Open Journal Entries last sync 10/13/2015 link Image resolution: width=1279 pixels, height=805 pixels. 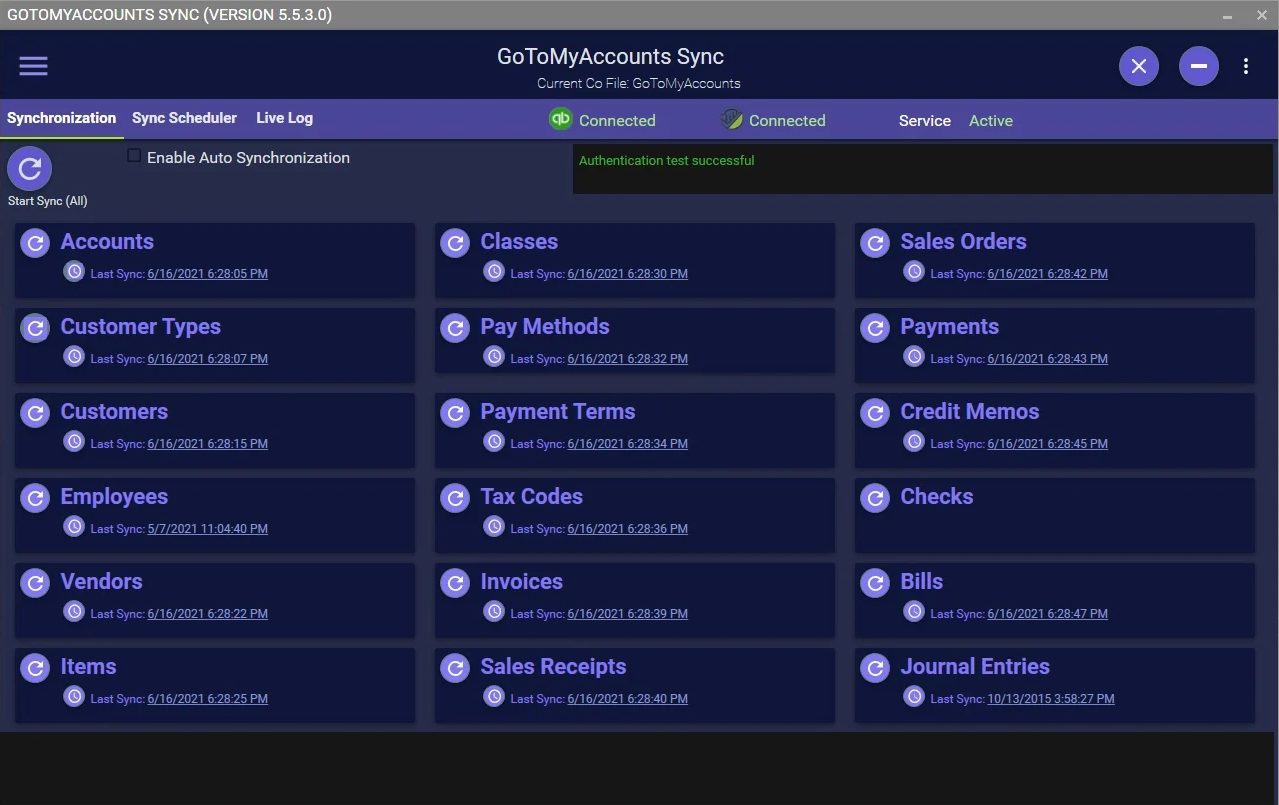click(x=1051, y=699)
